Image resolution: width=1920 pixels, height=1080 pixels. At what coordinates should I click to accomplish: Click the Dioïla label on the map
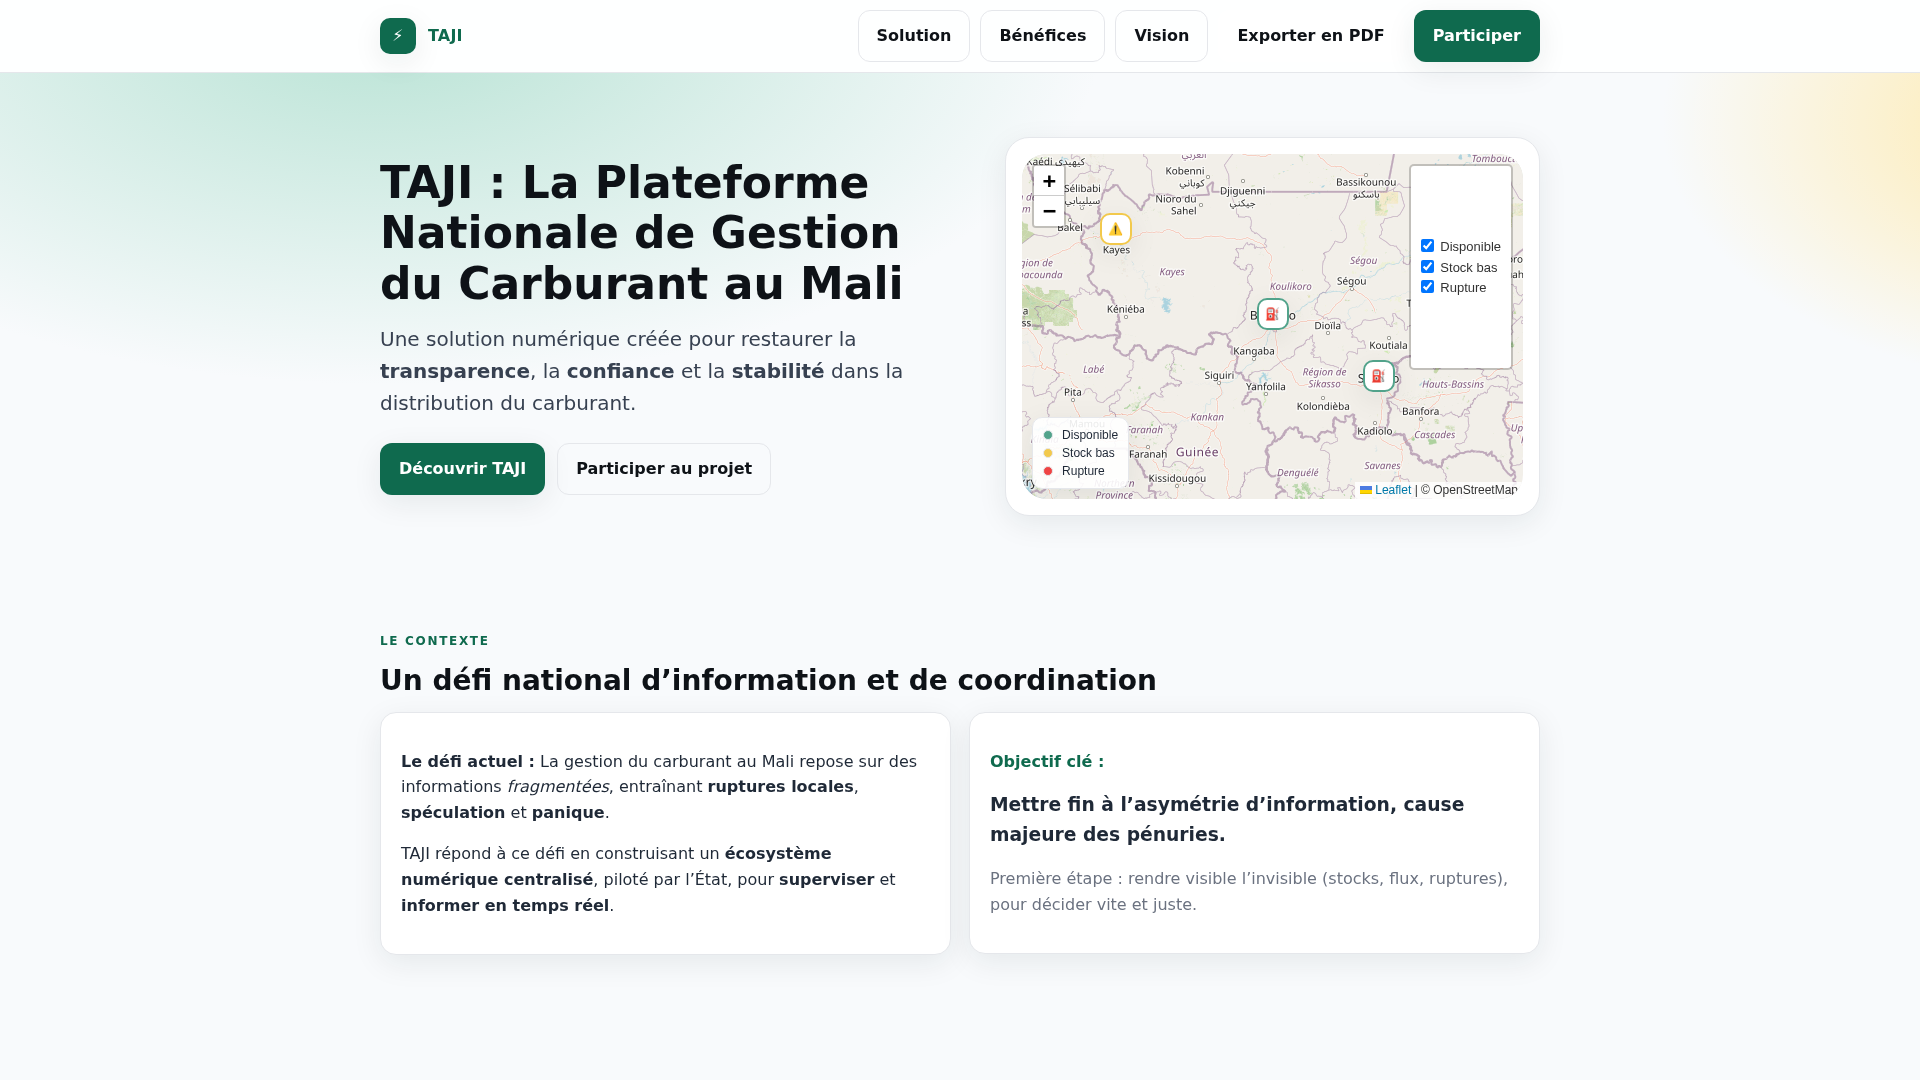[1328, 325]
